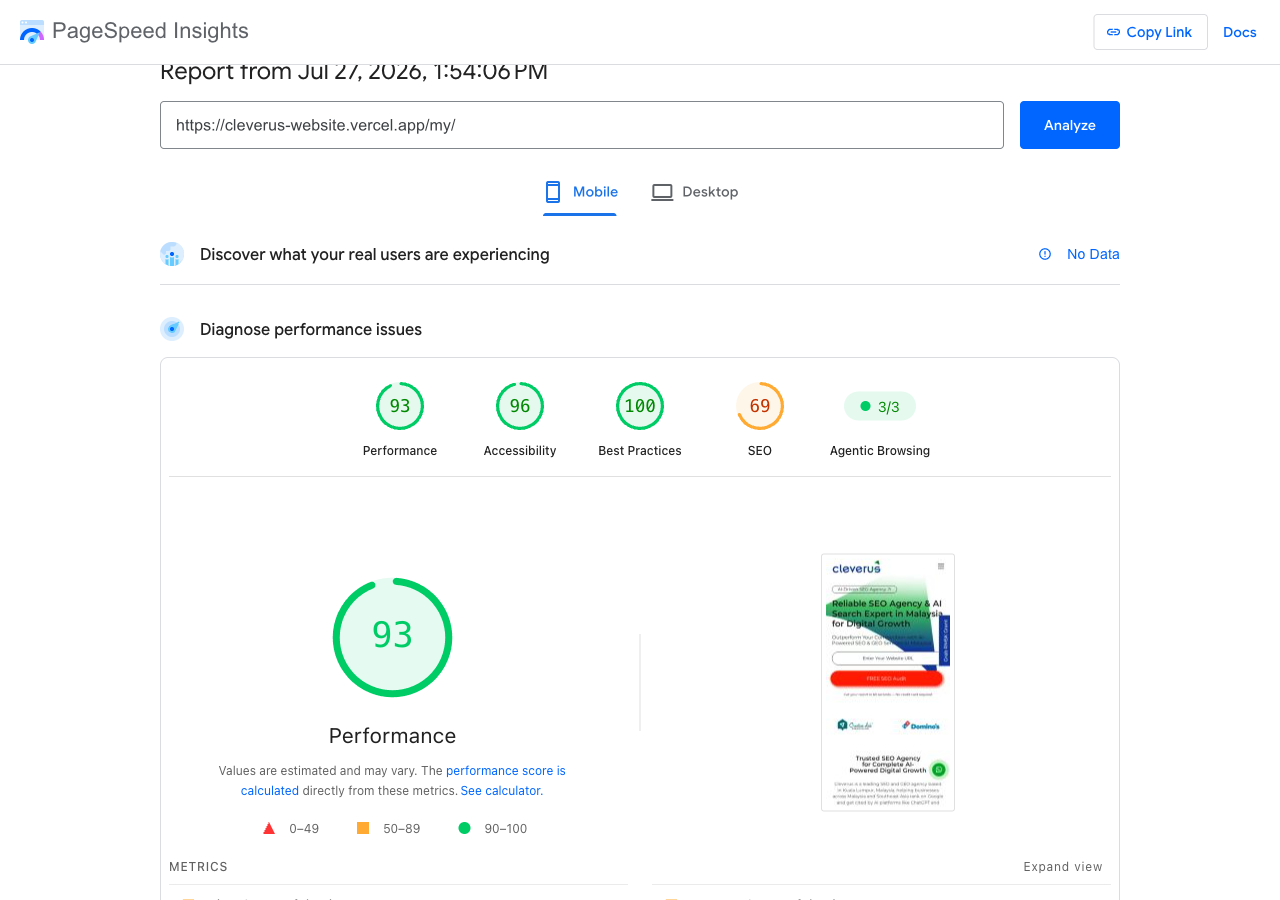Viewport: 1280px width, 900px height.
Task: Click the green circle 90–100 legend icon
Action: click(464, 828)
